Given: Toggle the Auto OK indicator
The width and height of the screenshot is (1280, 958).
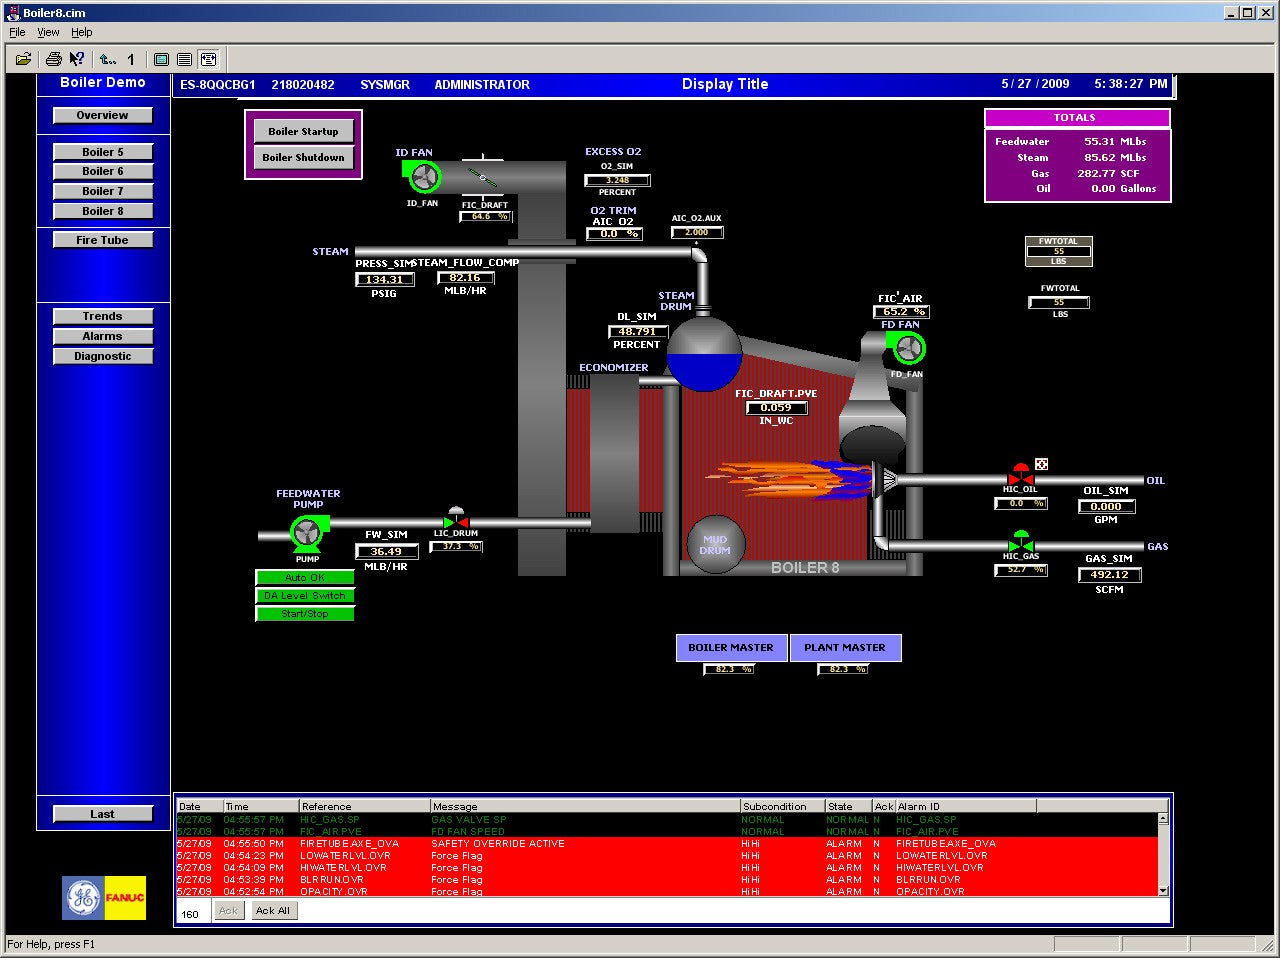Looking at the screenshot, I should point(305,578).
